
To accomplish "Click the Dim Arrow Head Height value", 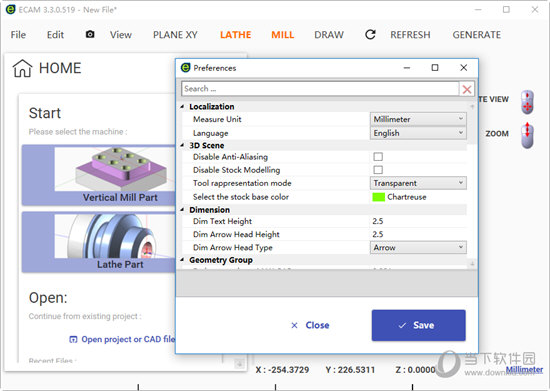I will tap(378, 234).
